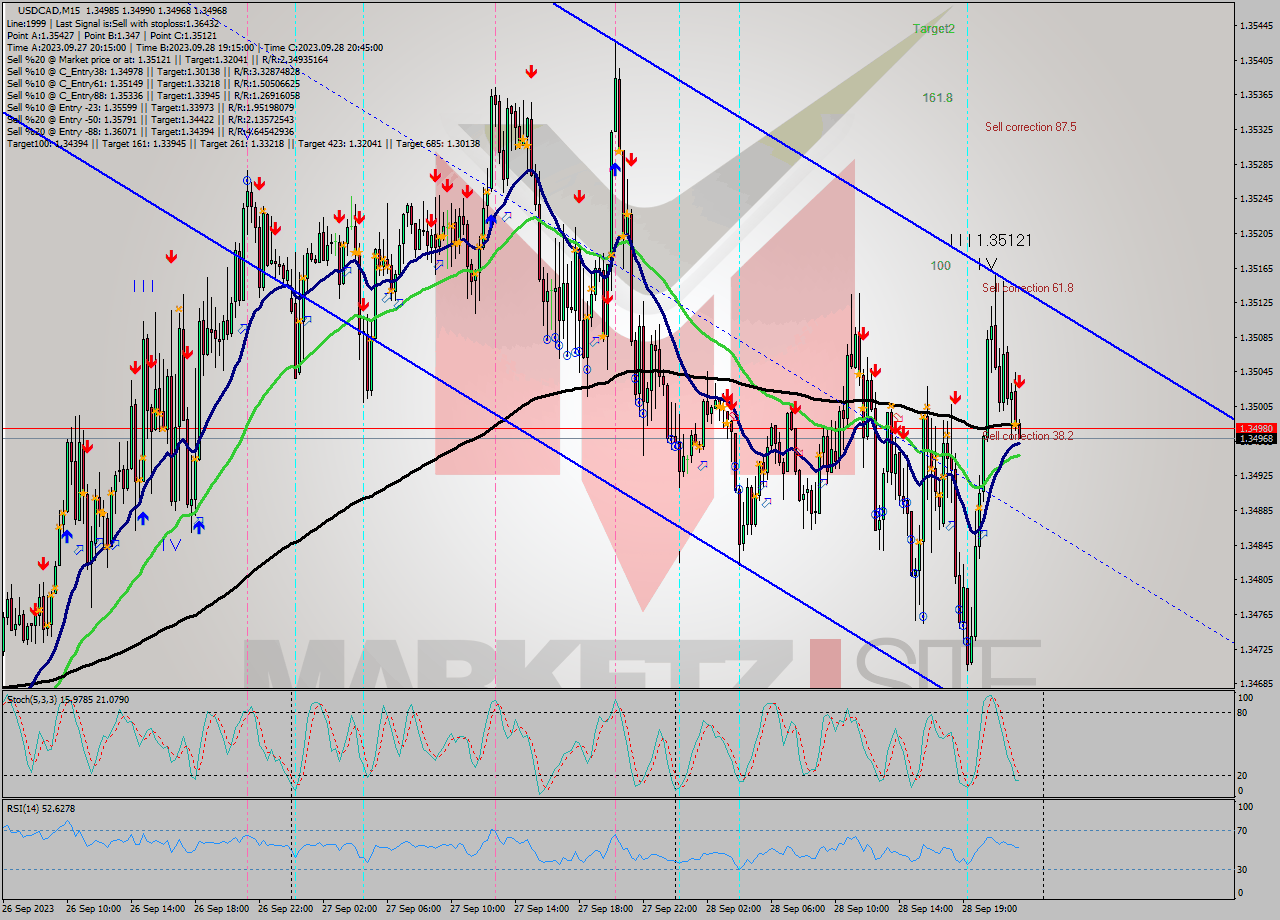
Task: Select the '28 Sep 19:00' time label
Action: 989,909
